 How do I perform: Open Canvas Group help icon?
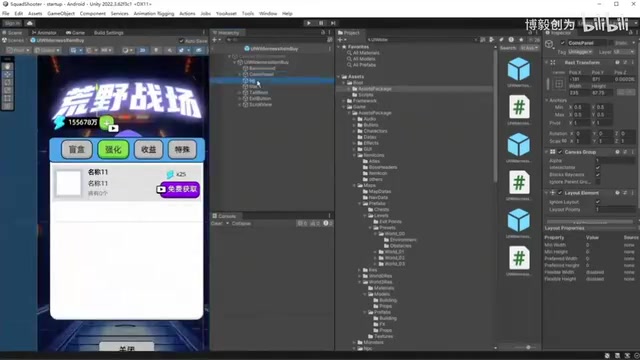tap(618, 152)
